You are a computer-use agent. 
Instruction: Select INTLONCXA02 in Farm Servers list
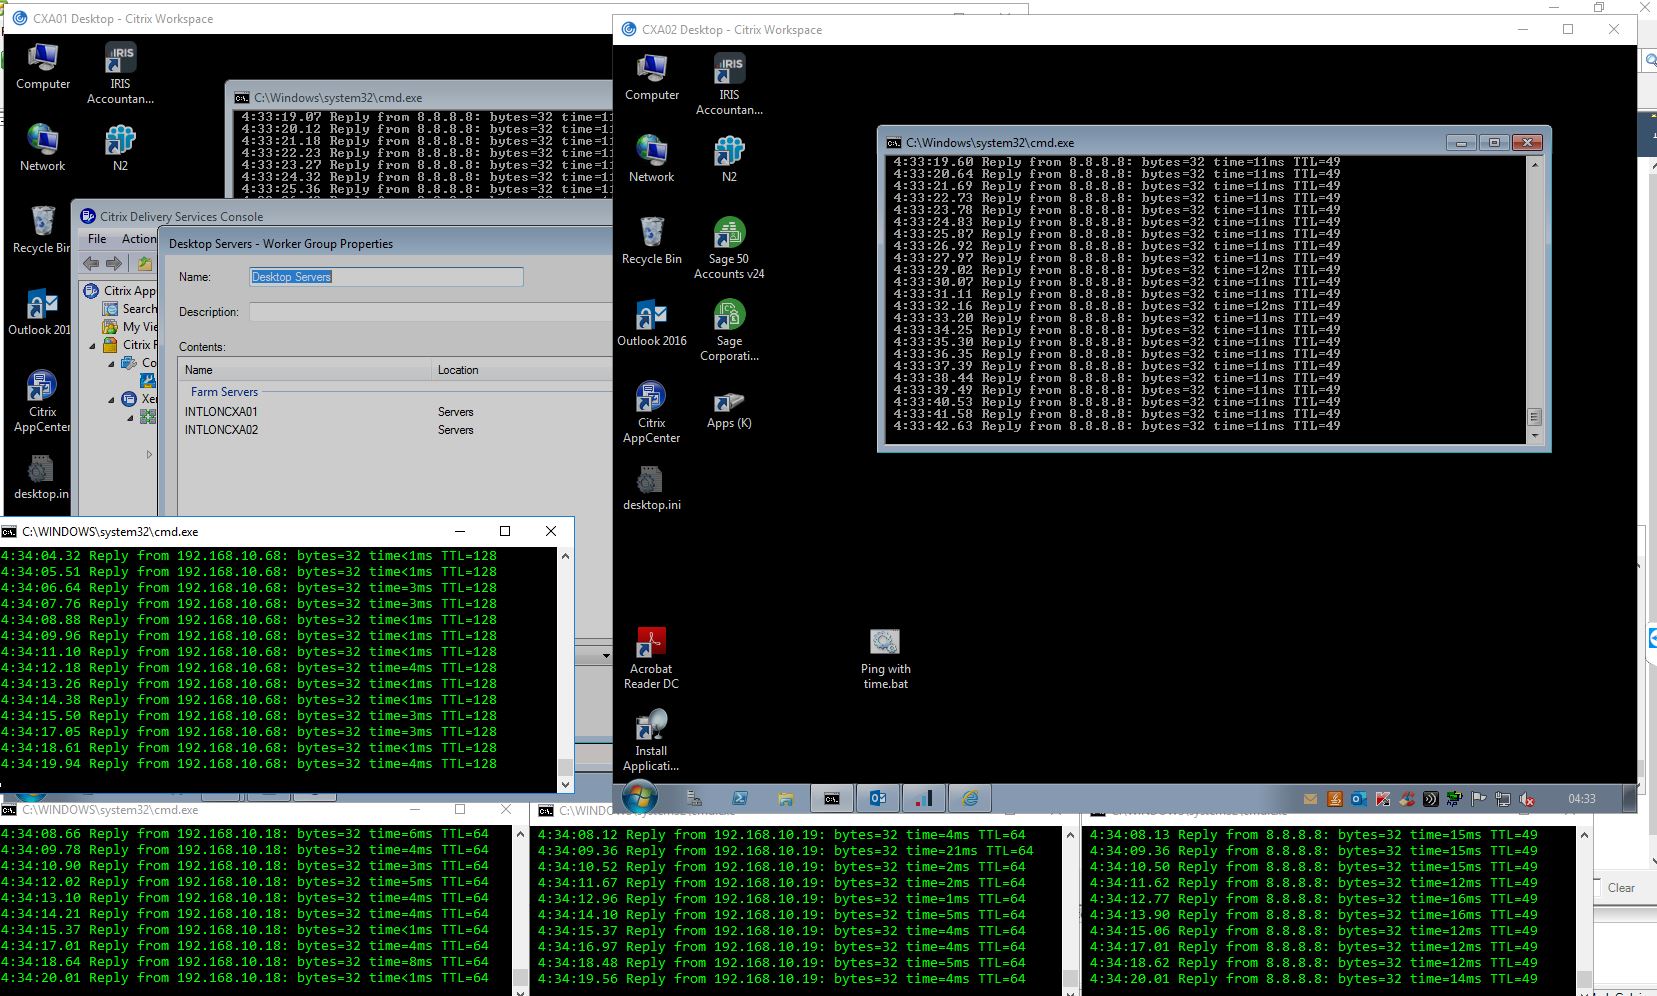coord(221,430)
